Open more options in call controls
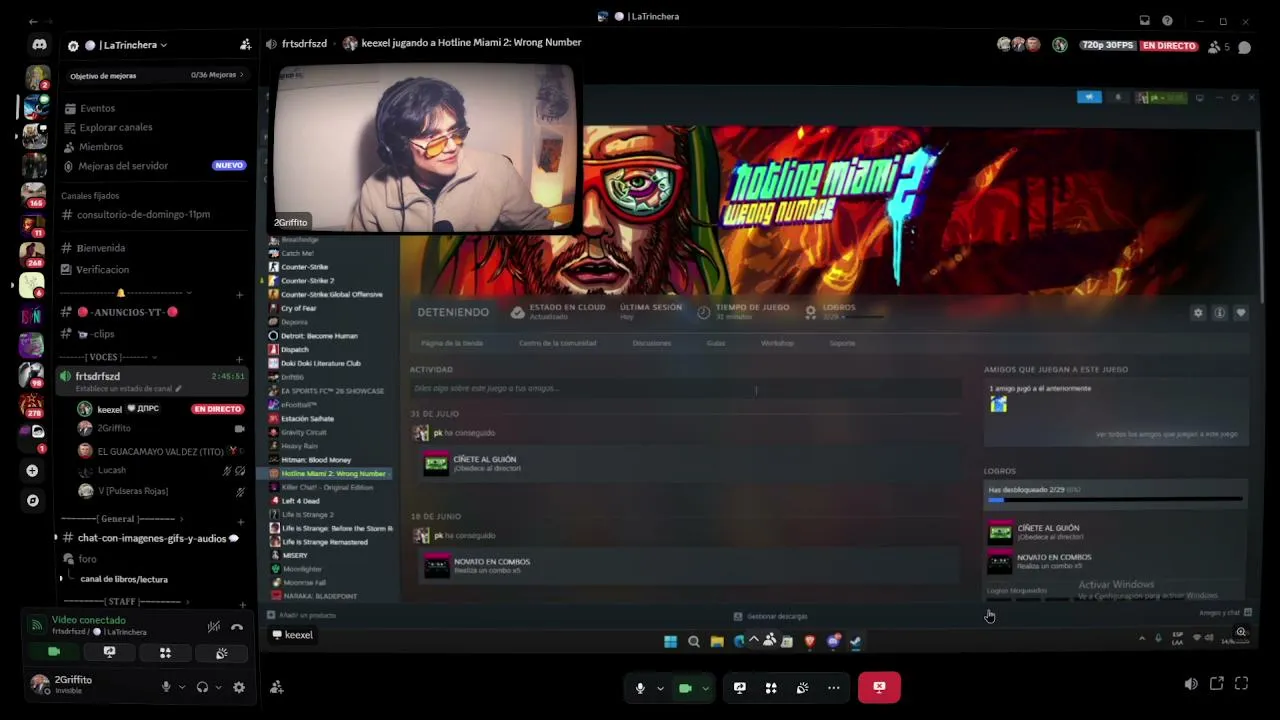The image size is (1280, 720). tap(833, 688)
